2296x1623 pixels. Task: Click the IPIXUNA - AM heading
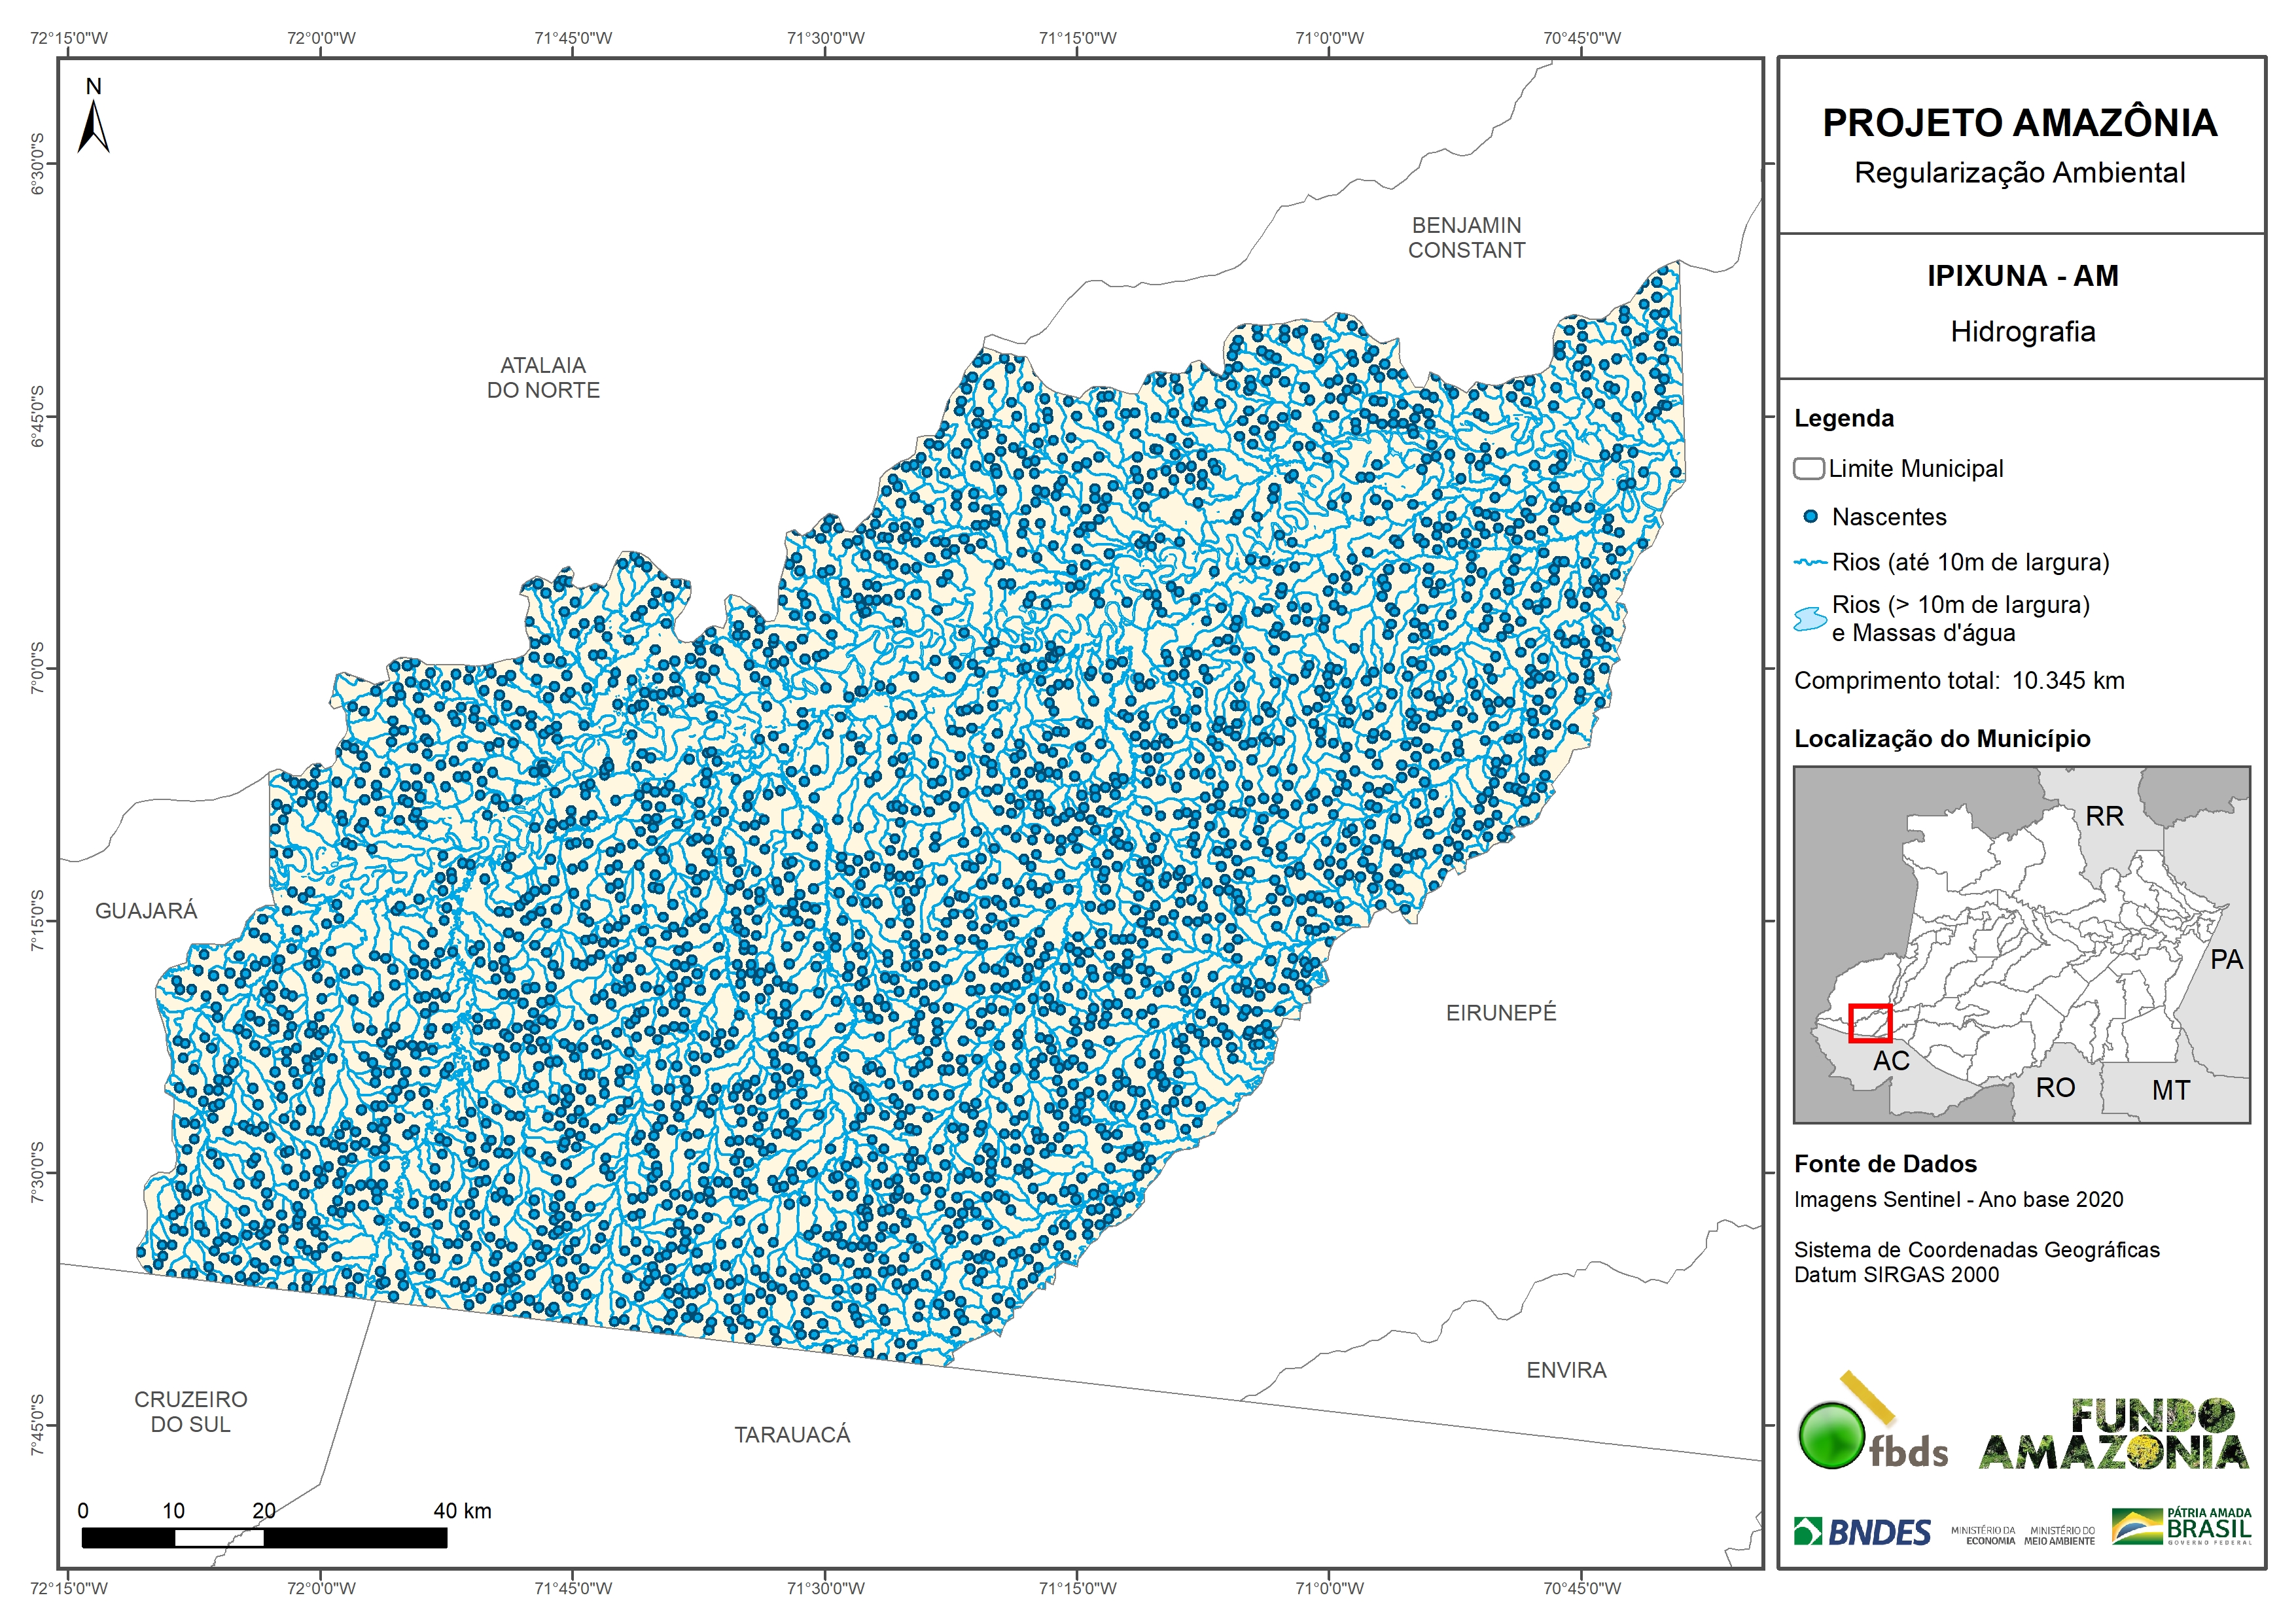(2022, 276)
